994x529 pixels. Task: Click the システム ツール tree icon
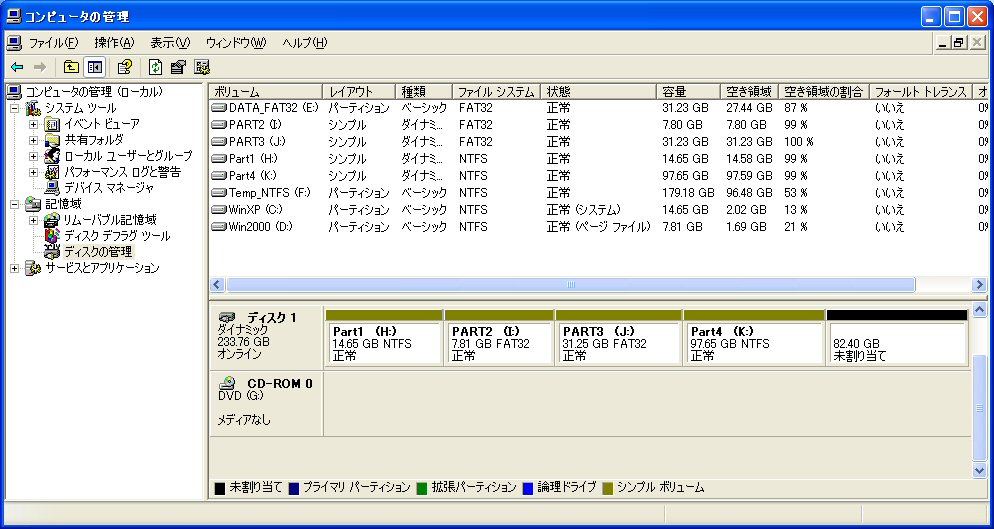coord(33,108)
